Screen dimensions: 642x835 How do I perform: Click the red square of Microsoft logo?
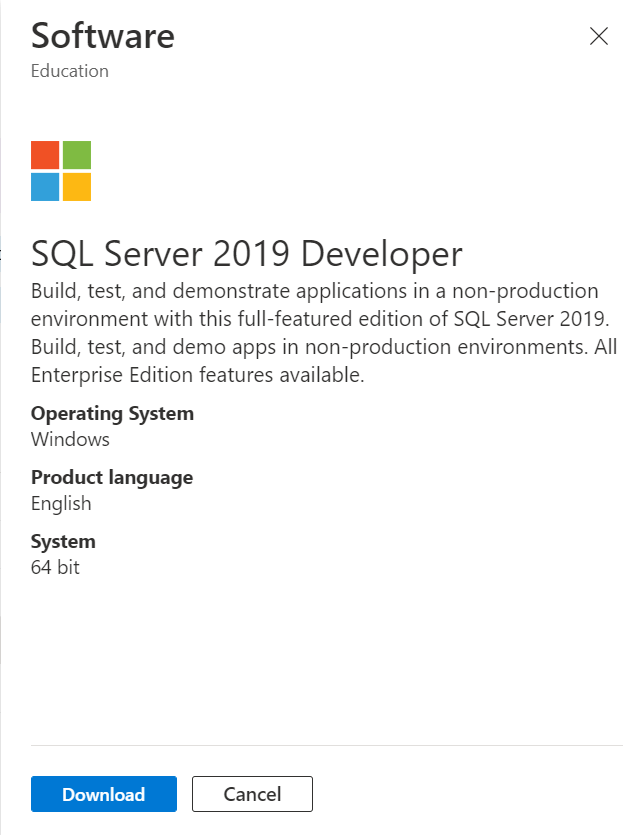(45, 155)
